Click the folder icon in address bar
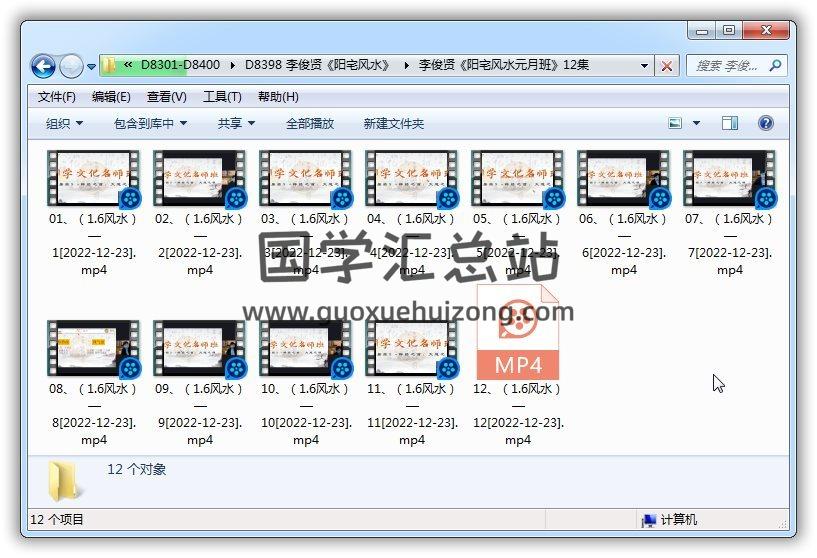 click(x=109, y=65)
